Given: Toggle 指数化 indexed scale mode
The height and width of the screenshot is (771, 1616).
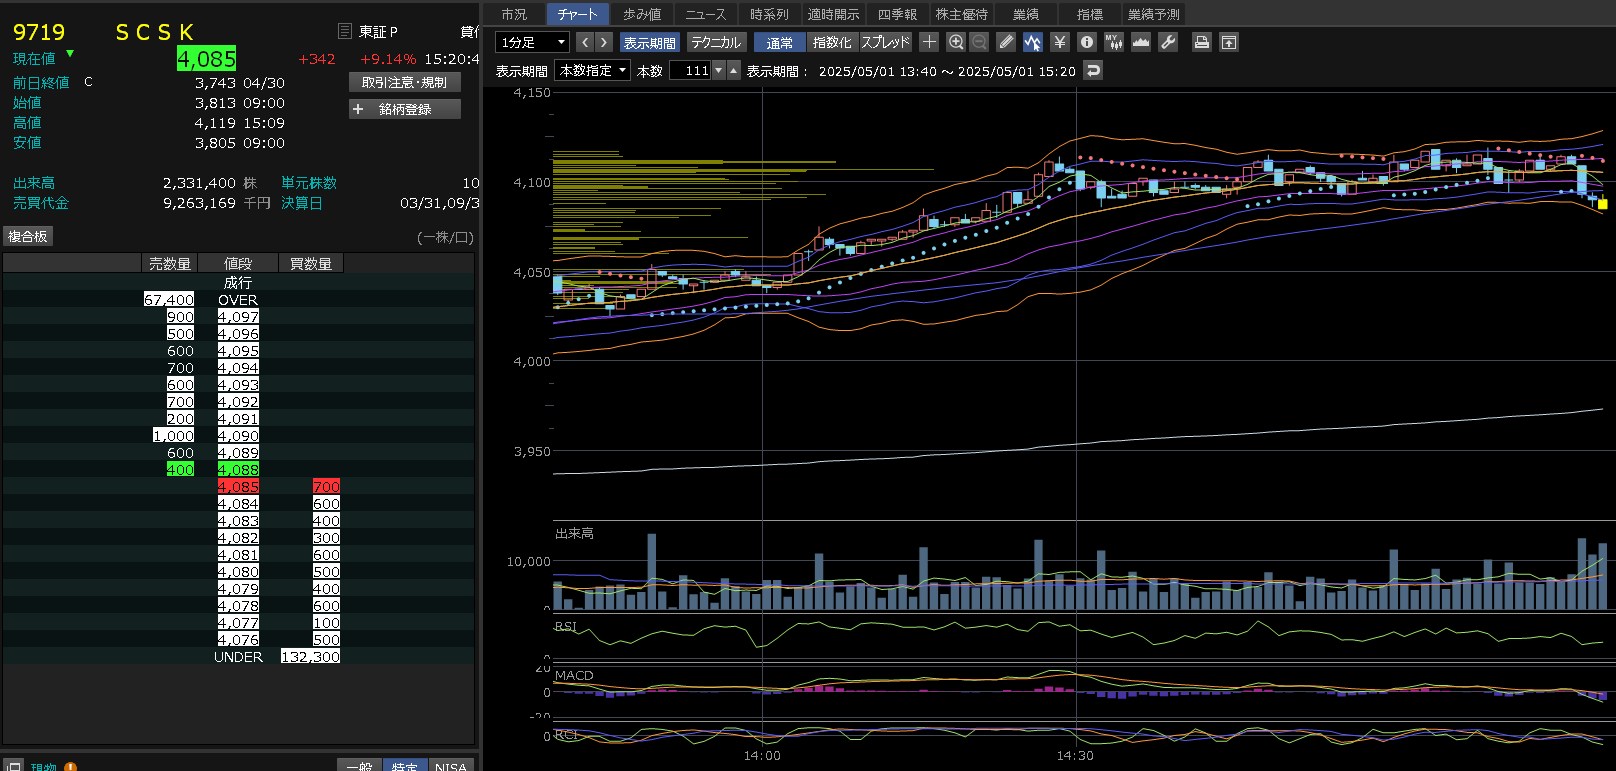Looking at the screenshot, I should [x=832, y=43].
